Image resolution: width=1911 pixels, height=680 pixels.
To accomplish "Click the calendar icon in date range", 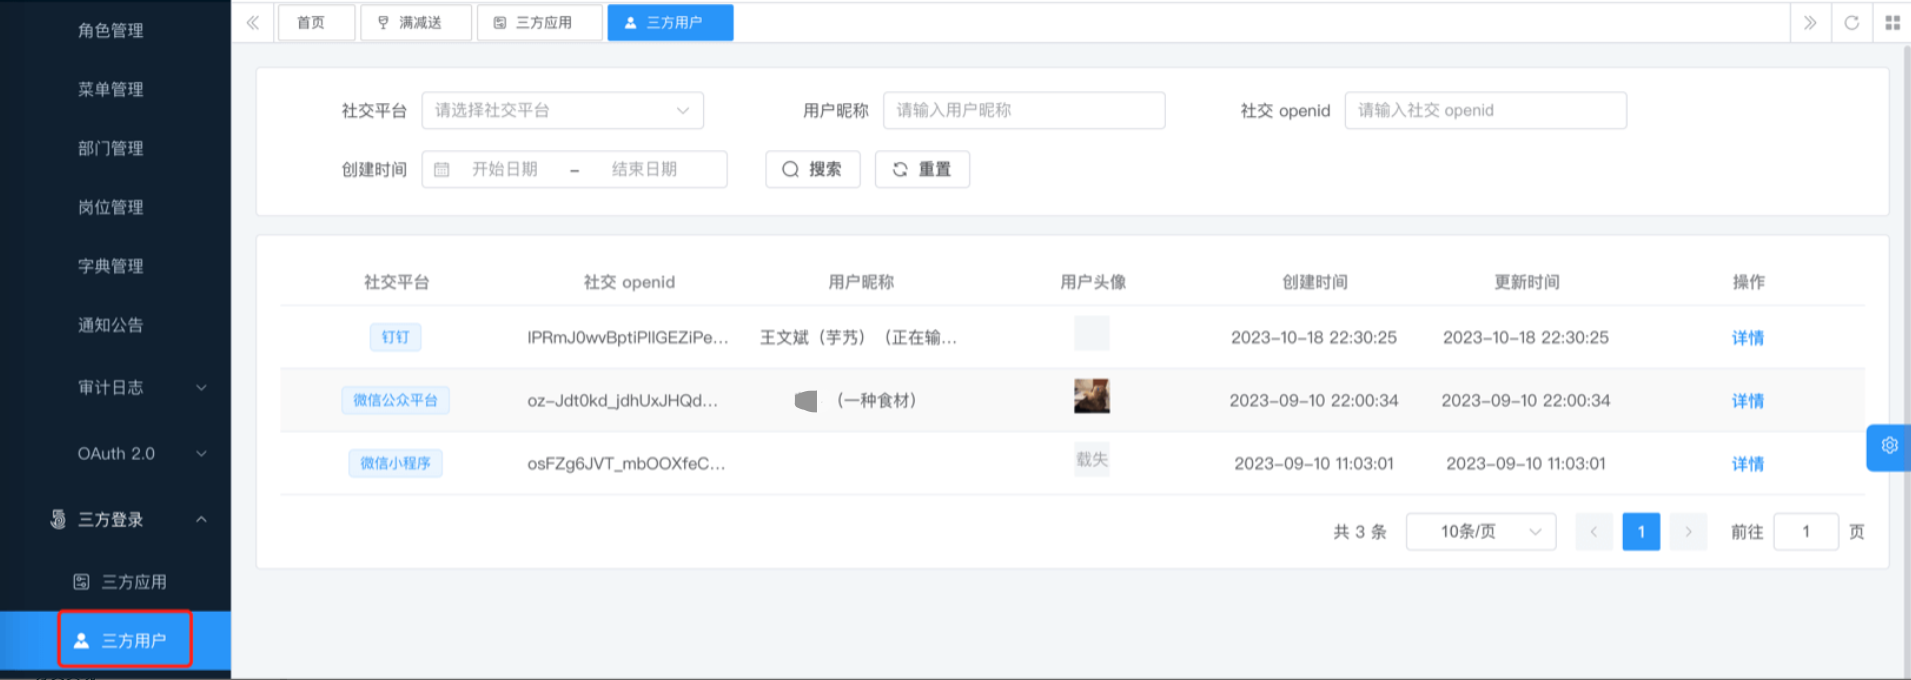I will click(x=441, y=170).
